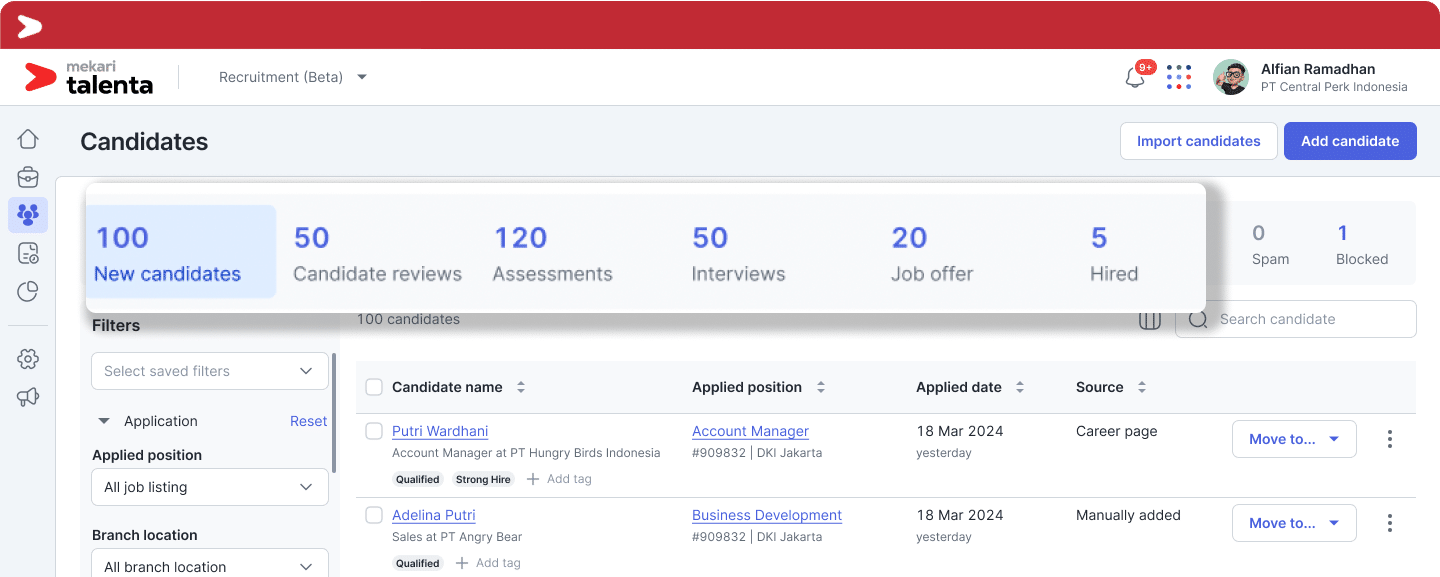Open the notification bell with 9+ badge
The image size is (1440, 577).
pos(1134,76)
